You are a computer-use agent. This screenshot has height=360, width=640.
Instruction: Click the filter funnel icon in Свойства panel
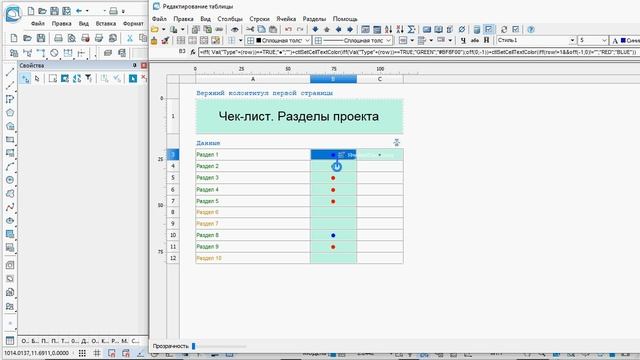point(88,78)
